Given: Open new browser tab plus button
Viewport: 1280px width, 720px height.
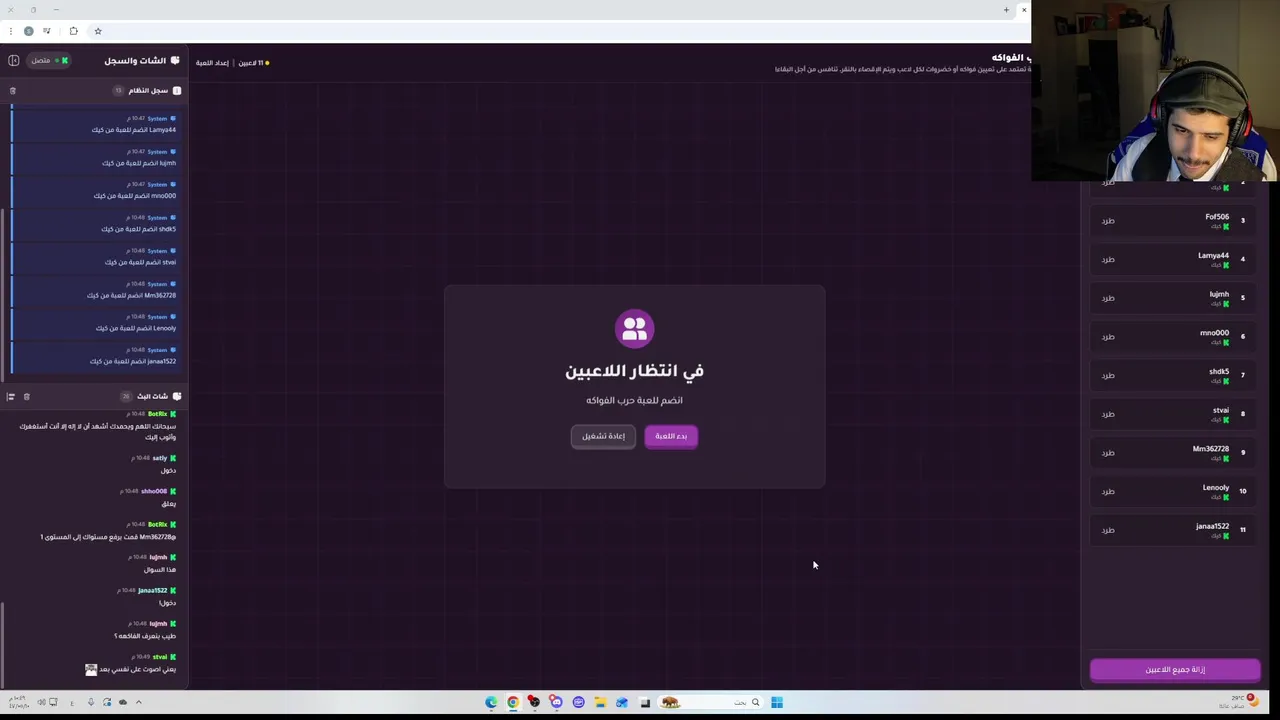Looking at the screenshot, I should [x=1006, y=10].
